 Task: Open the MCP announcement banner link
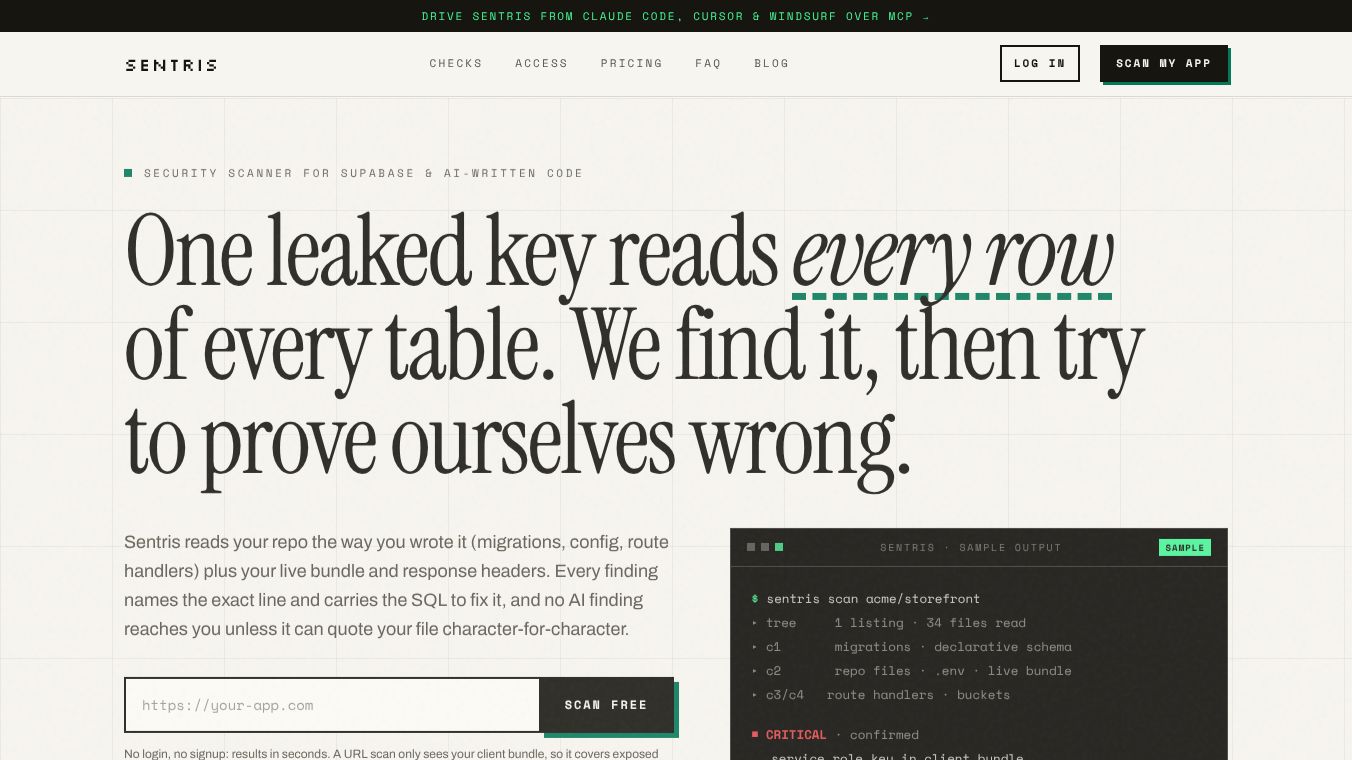pos(676,16)
